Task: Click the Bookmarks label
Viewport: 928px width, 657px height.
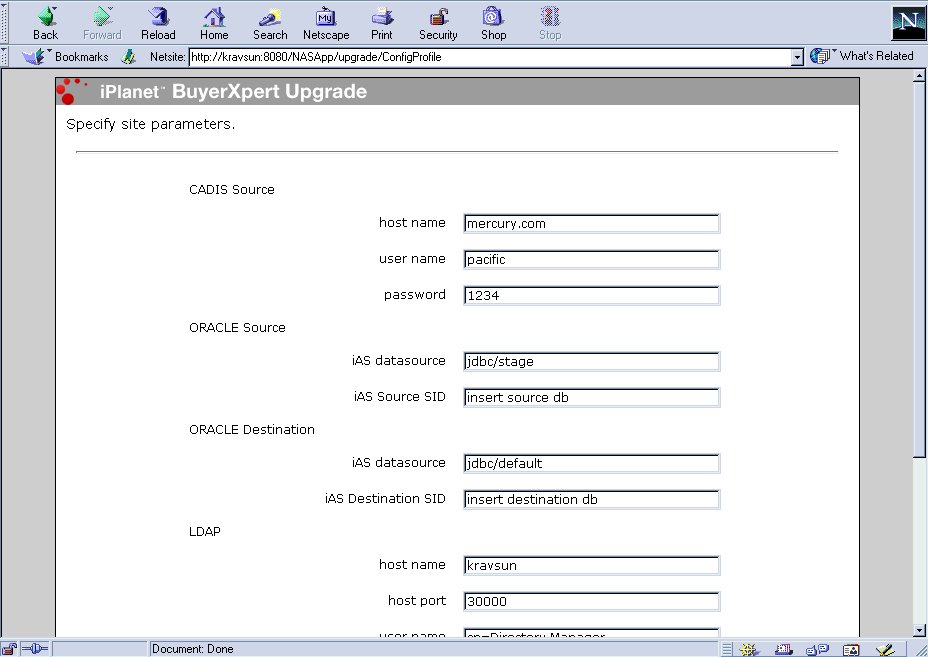Action: tap(82, 57)
